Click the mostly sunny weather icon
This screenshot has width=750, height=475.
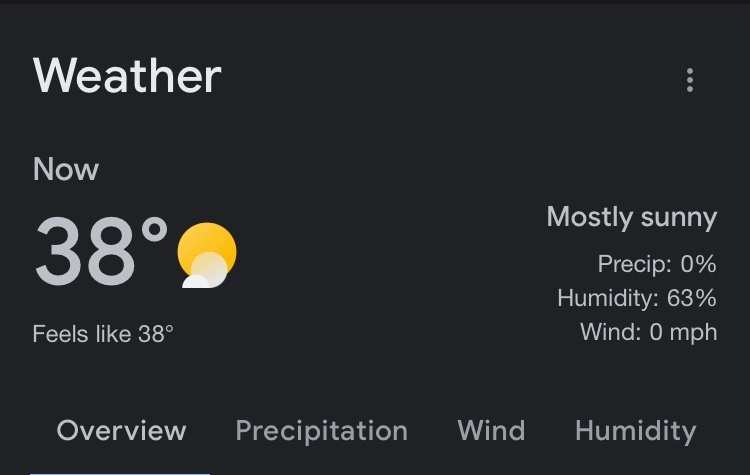click(207, 255)
